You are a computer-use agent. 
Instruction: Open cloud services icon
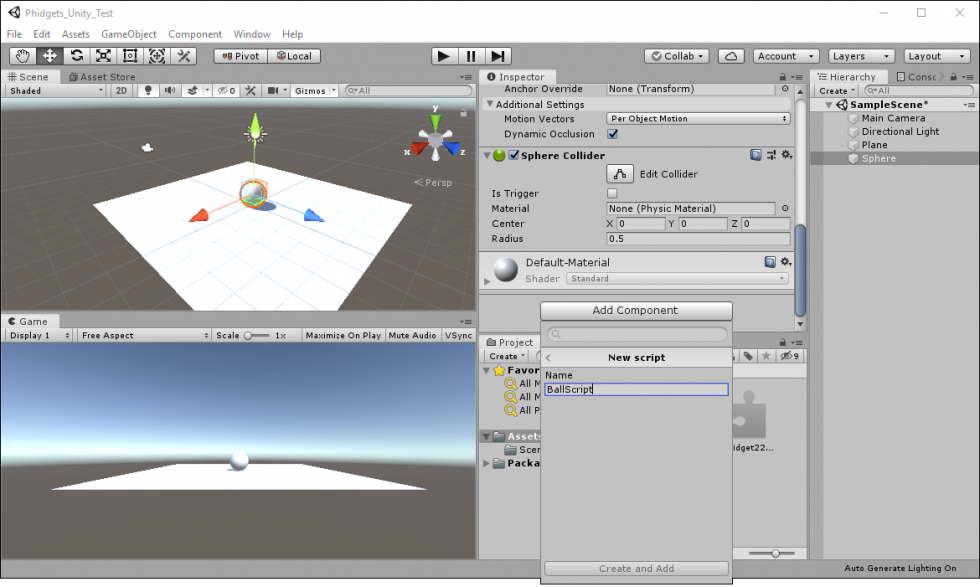click(x=731, y=56)
